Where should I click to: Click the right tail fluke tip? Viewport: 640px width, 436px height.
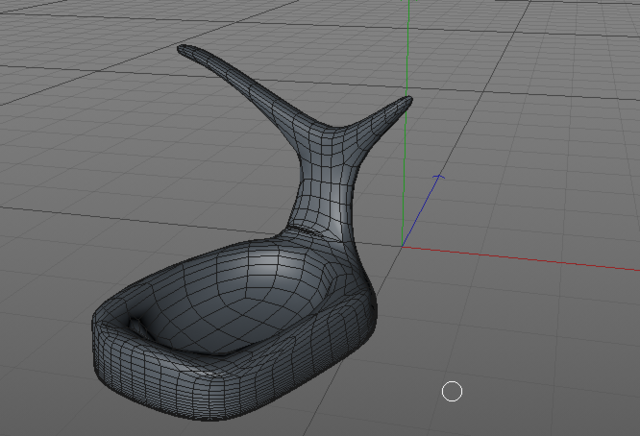coord(408,101)
